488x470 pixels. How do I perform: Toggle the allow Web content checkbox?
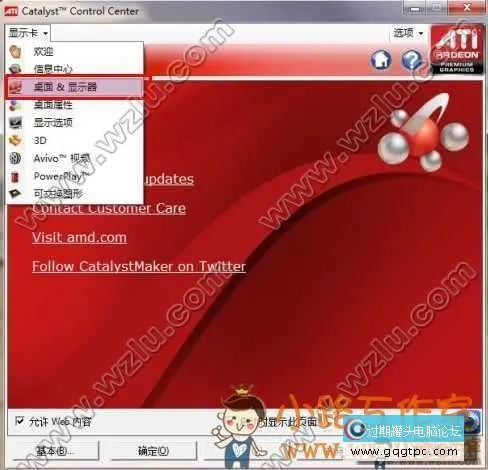point(20,421)
